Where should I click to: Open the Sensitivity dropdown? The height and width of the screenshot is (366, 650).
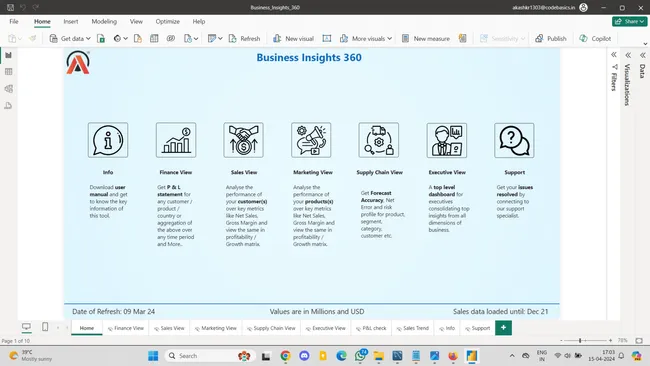click(502, 39)
